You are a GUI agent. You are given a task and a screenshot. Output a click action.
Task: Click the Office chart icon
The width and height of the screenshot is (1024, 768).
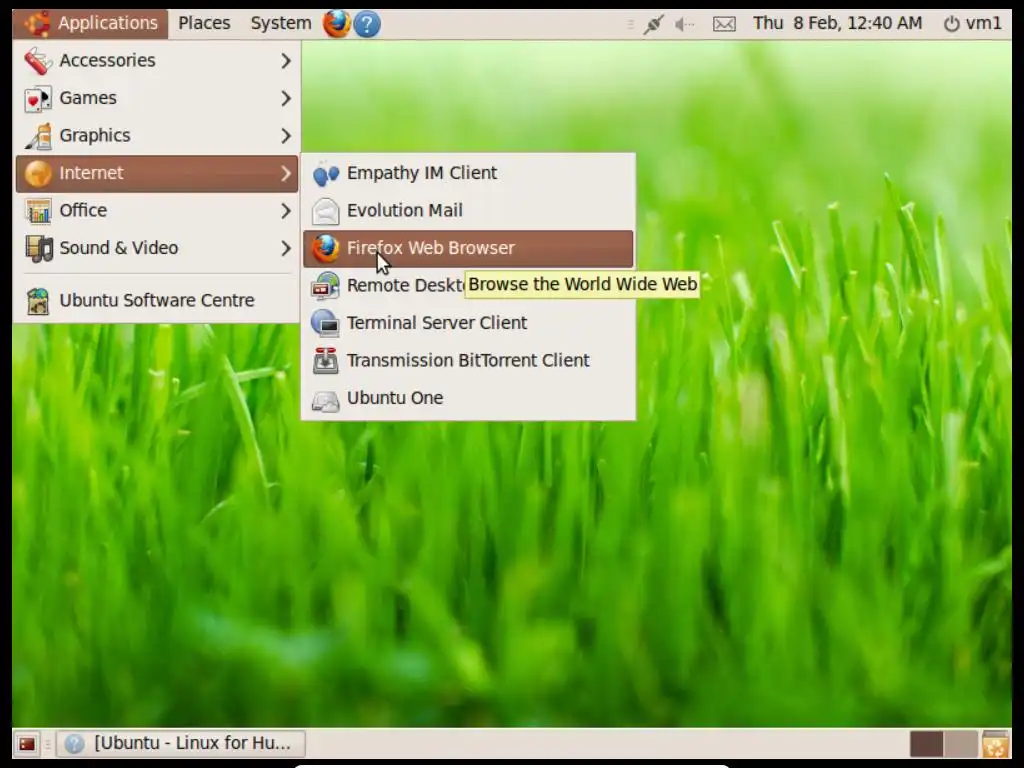pyautogui.click(x=38, y=211)
